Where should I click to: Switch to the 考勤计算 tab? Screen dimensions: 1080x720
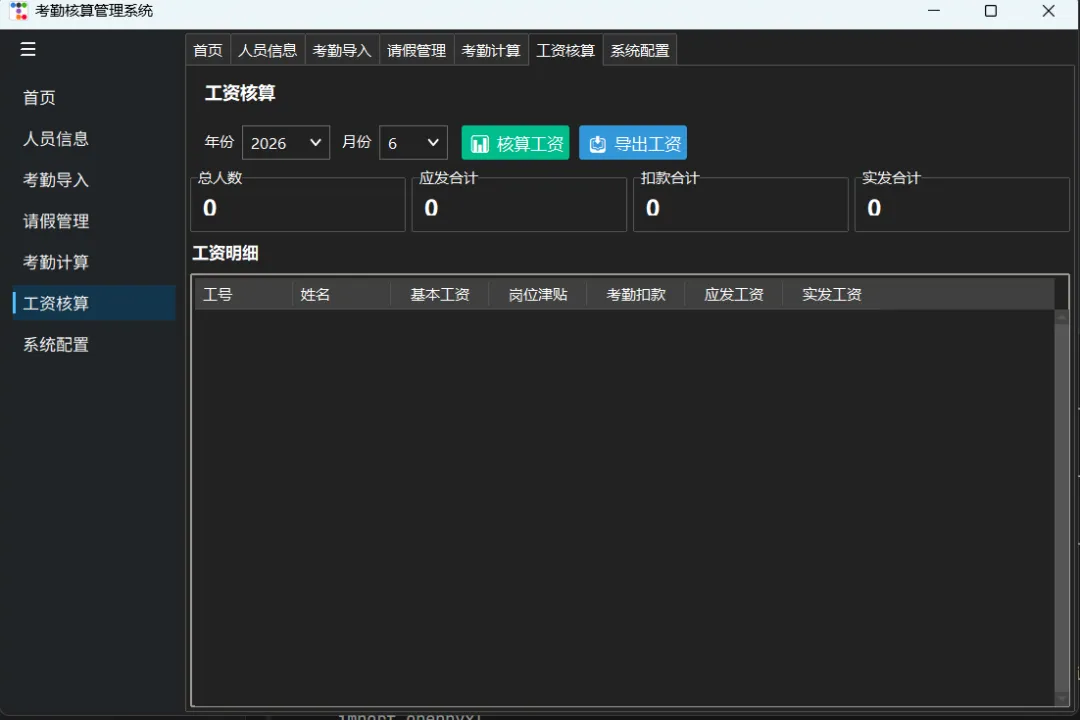[x=490, y=50]
